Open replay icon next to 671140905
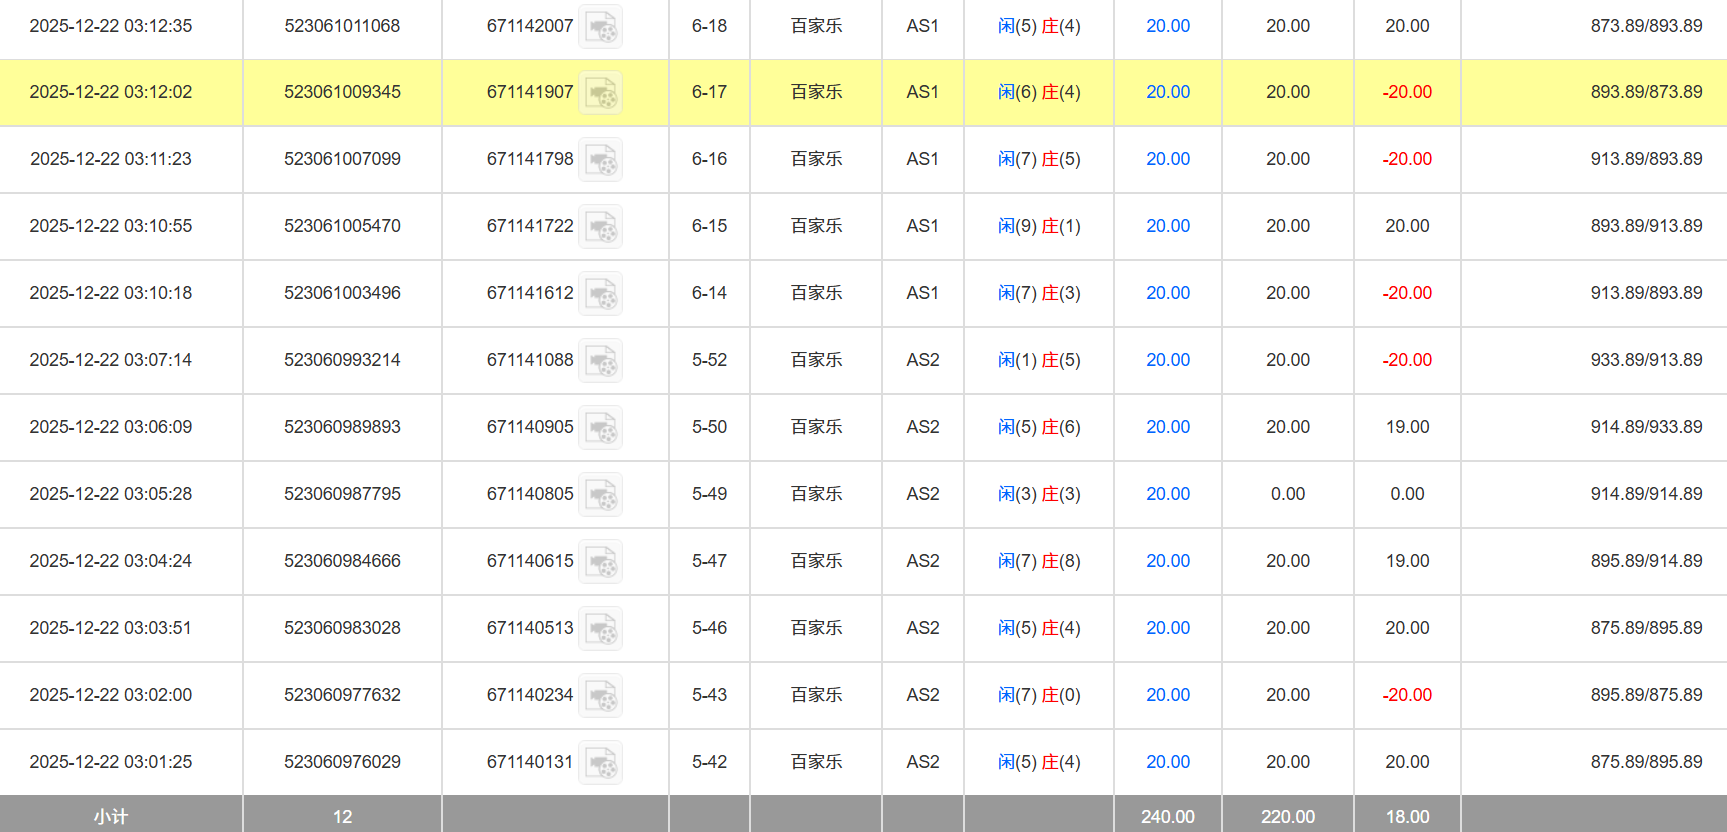This screenshot has width=1727, height=832. tap(601, 428)
